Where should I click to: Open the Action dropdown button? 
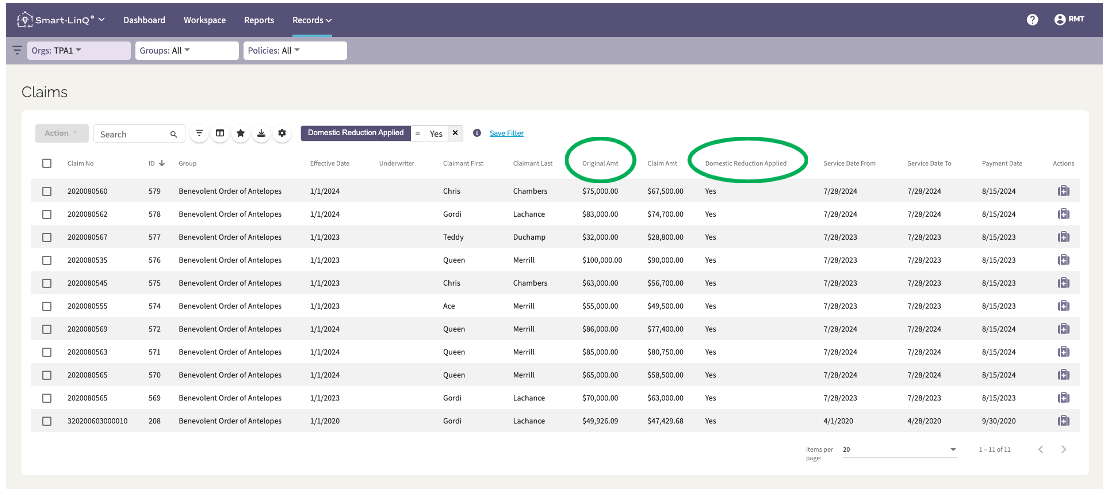62,133
